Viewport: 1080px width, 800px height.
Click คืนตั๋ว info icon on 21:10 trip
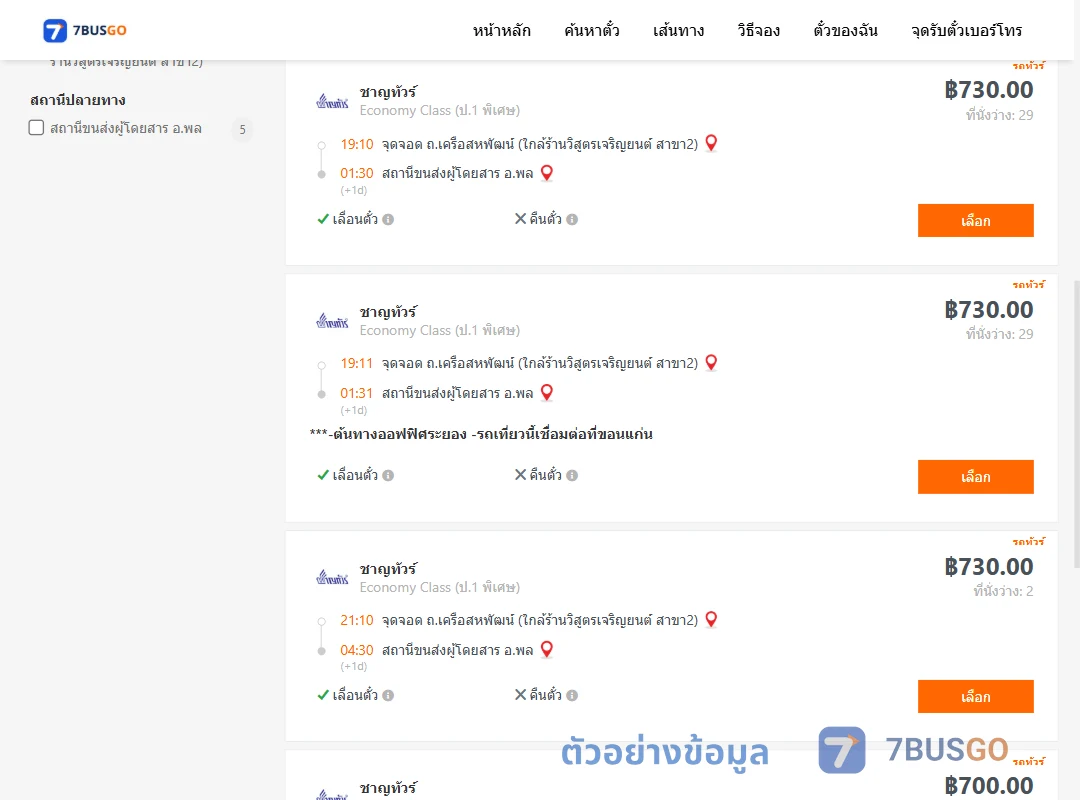click(x=572, y=695)
